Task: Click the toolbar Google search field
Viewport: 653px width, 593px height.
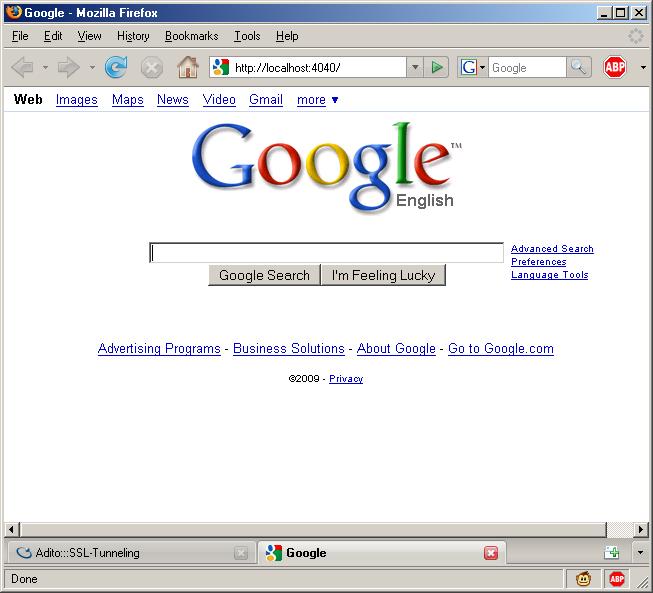Action: pos(527,67)
